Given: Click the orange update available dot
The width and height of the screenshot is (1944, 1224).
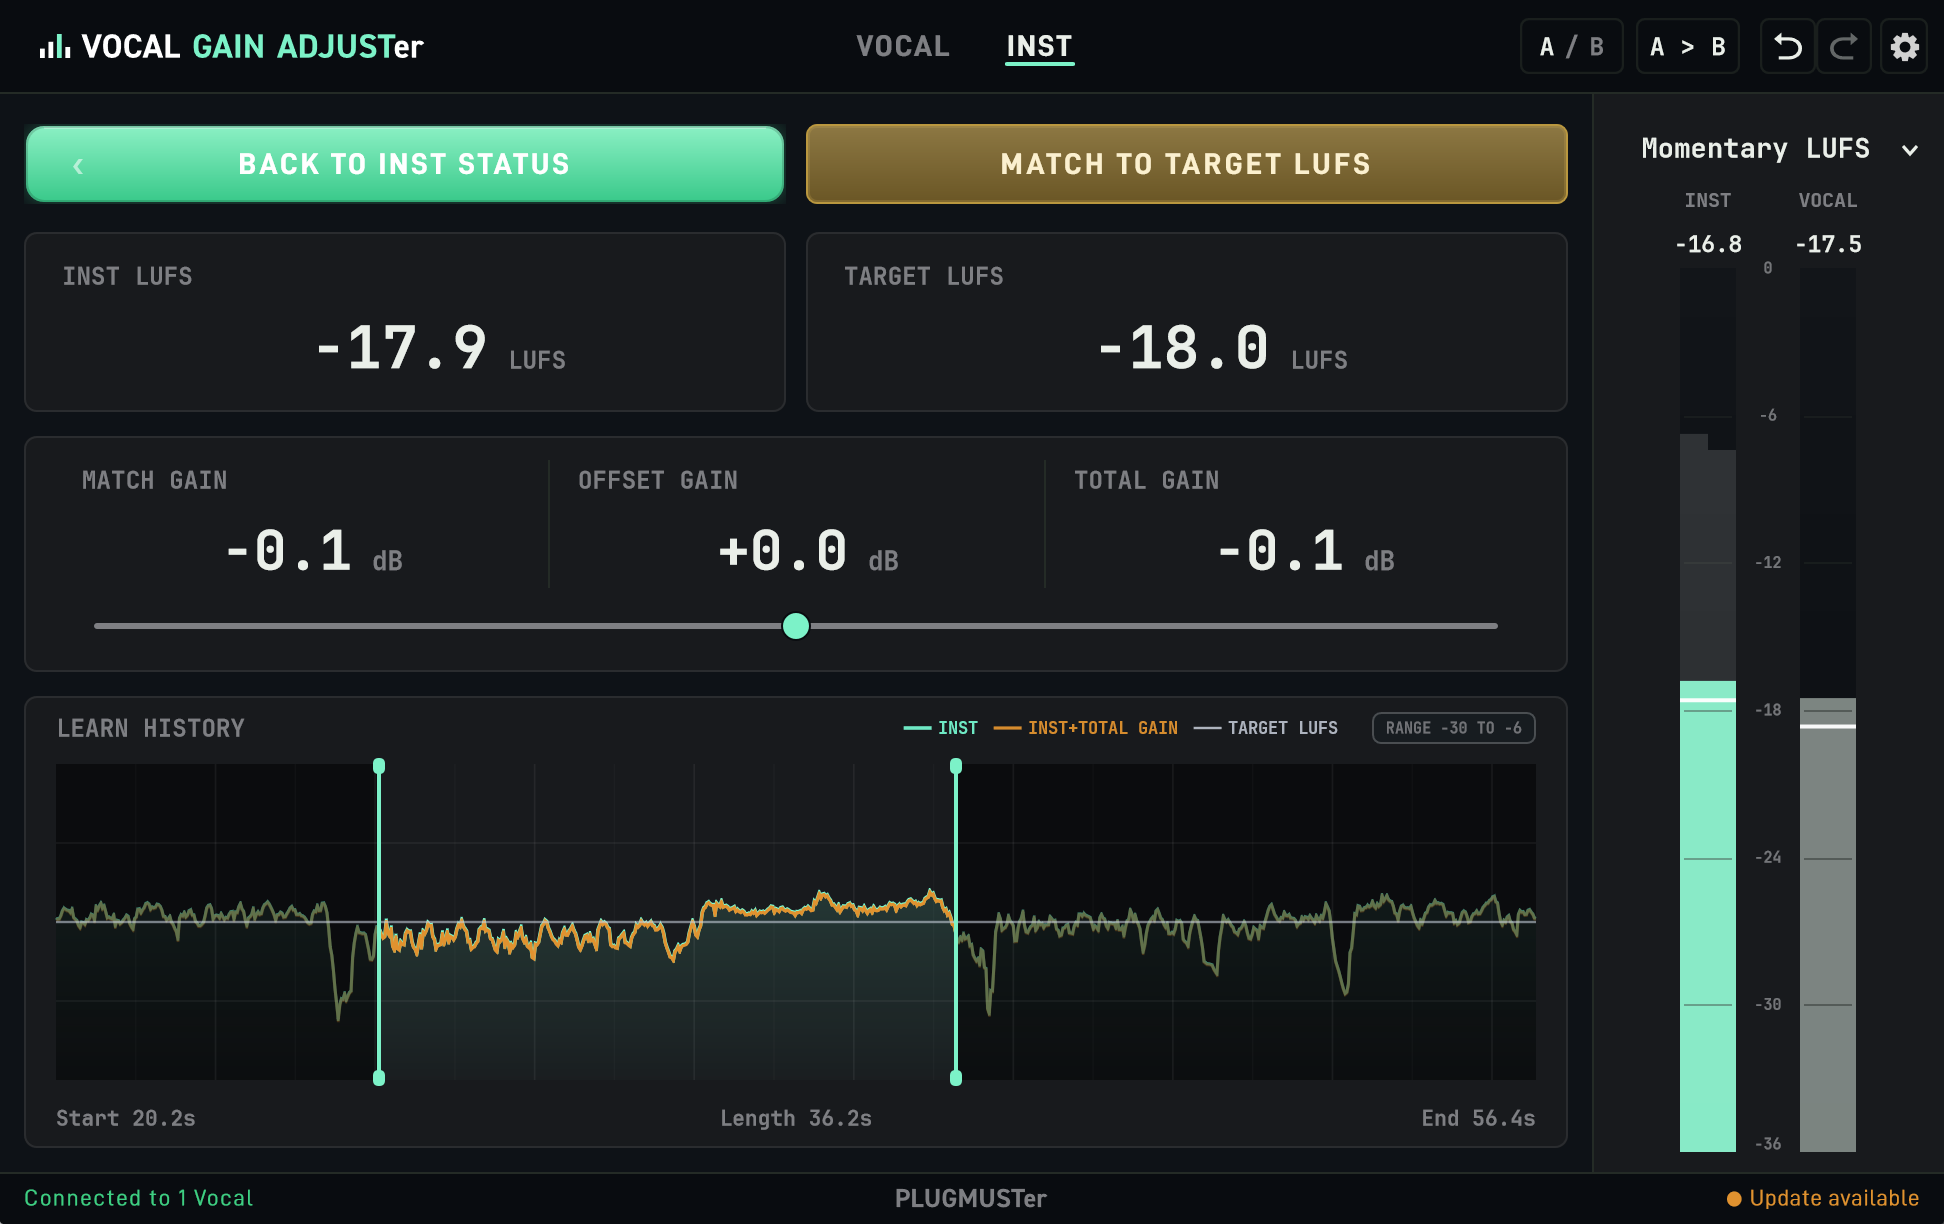Looking at the screenshot, I should (1734, 1198).
